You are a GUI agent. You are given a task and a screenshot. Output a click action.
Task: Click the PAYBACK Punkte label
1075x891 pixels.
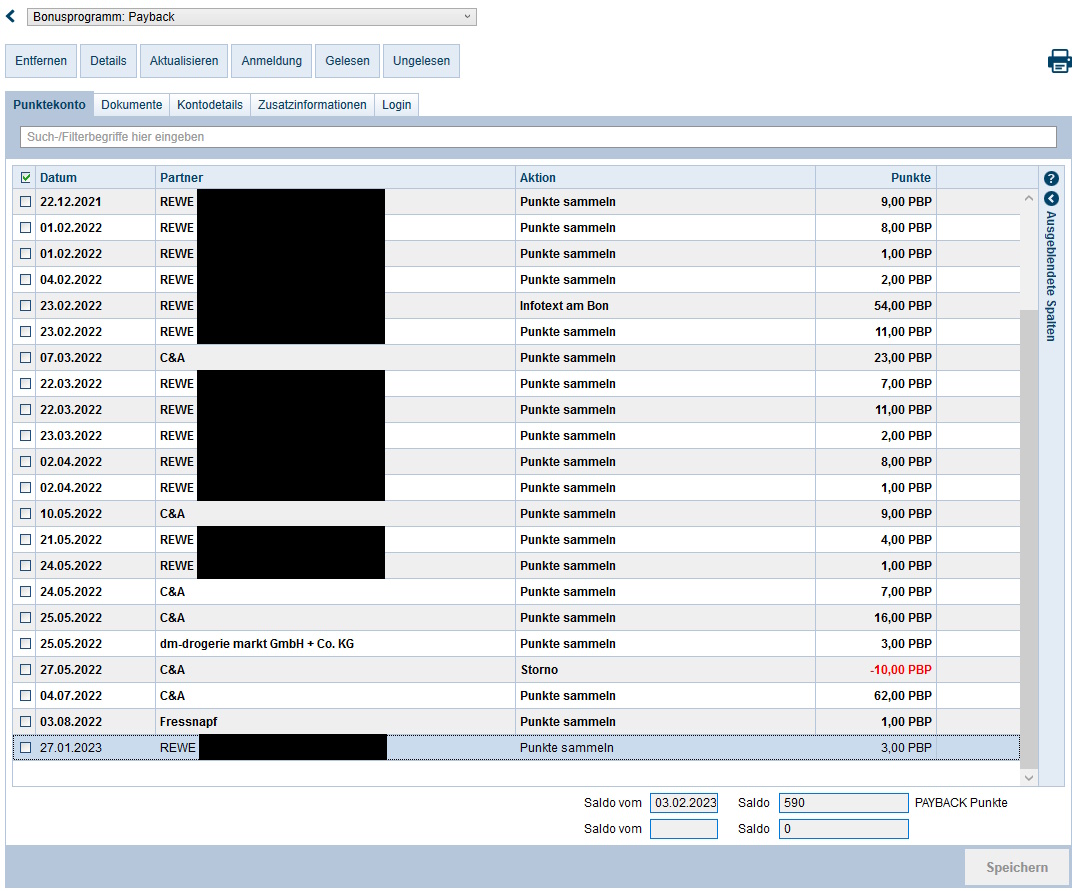[x=961, y=803]
